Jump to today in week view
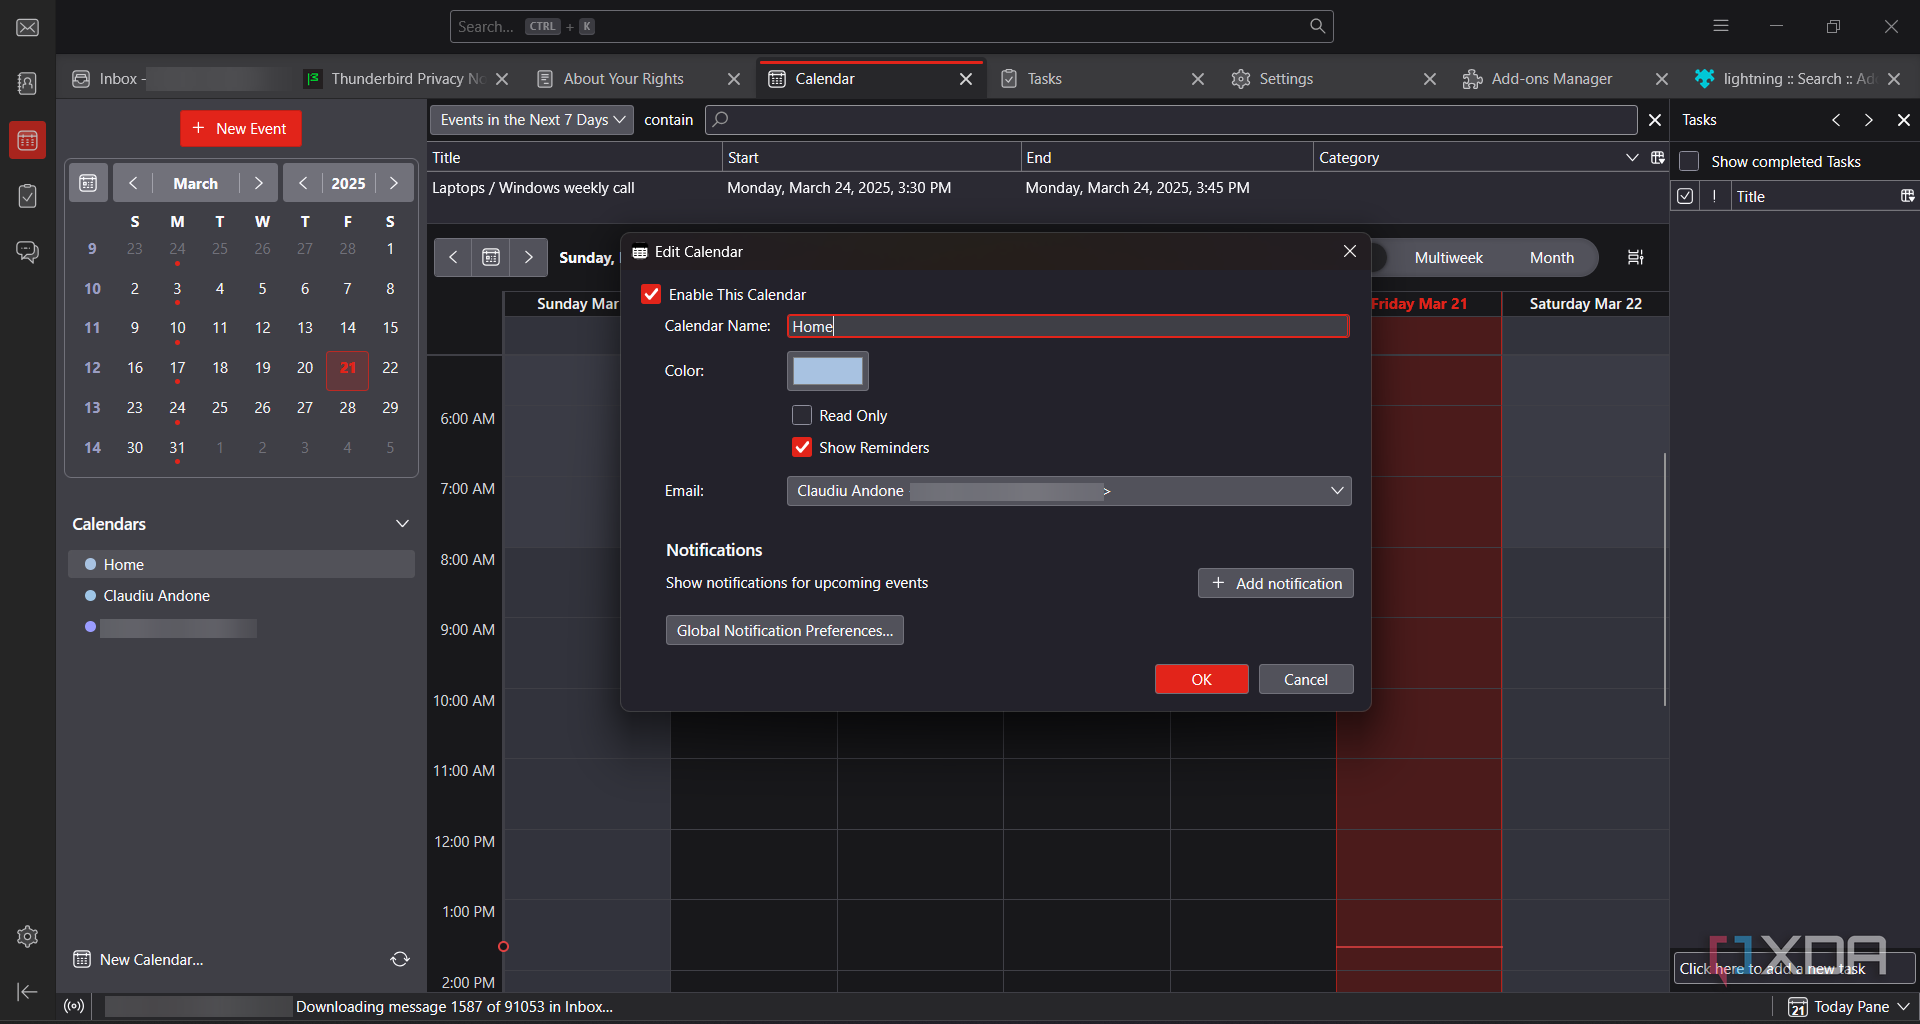This screenshot has height=1024, width=1920. (x=491, y=258)
